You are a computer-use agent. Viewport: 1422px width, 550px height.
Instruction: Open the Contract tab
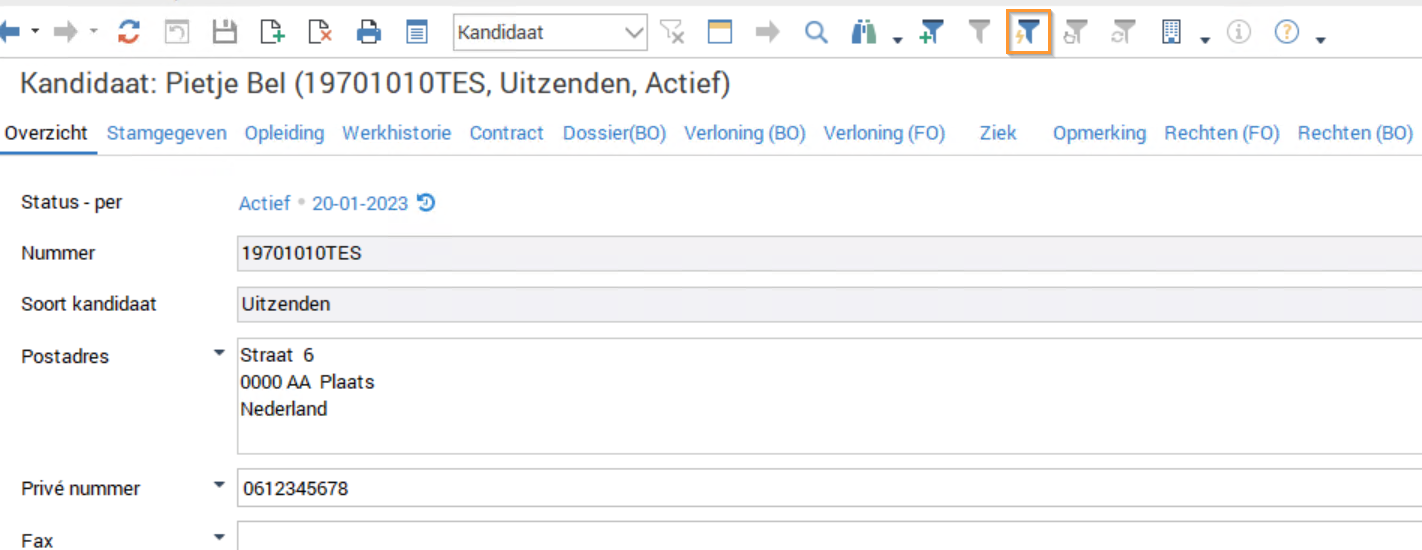click(506, 133)
